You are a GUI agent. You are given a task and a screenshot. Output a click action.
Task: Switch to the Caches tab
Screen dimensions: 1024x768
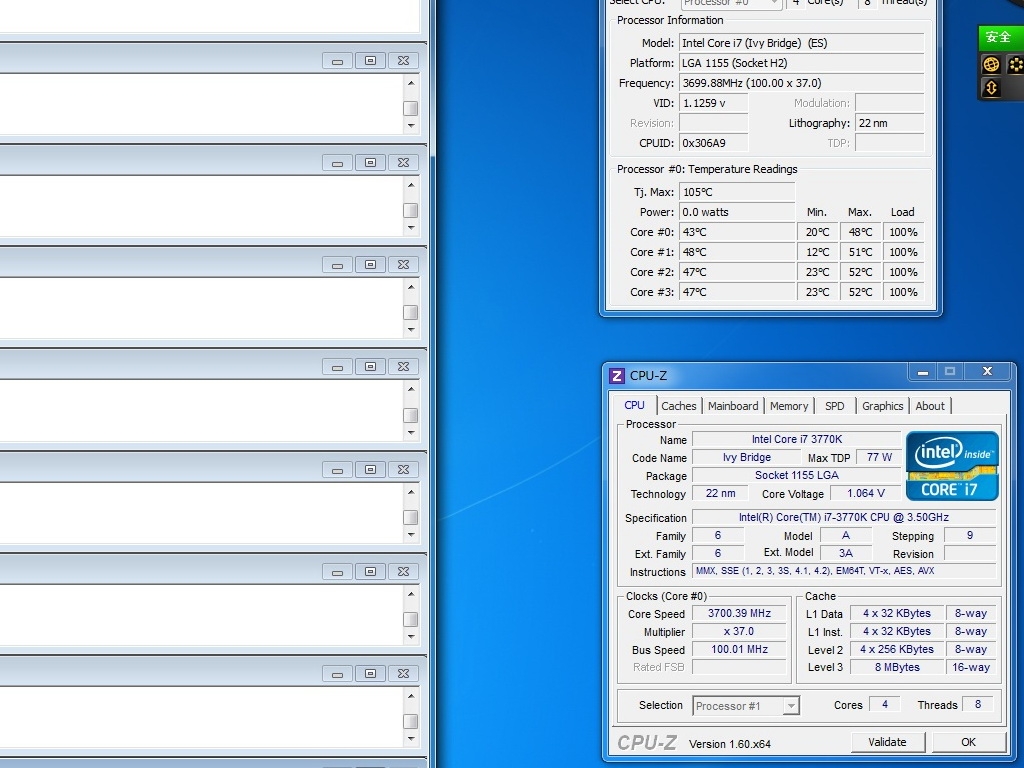678,406
